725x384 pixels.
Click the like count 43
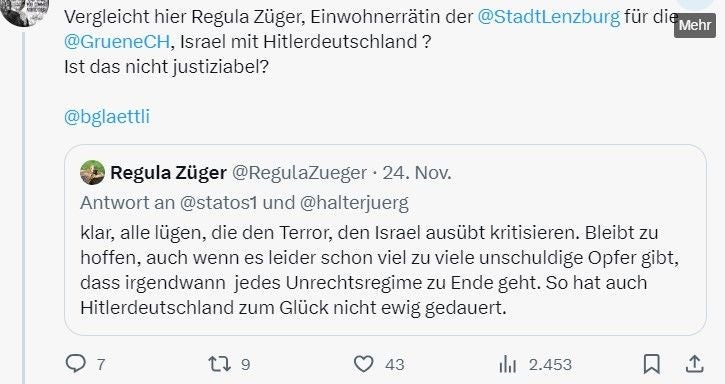point(394,365)
